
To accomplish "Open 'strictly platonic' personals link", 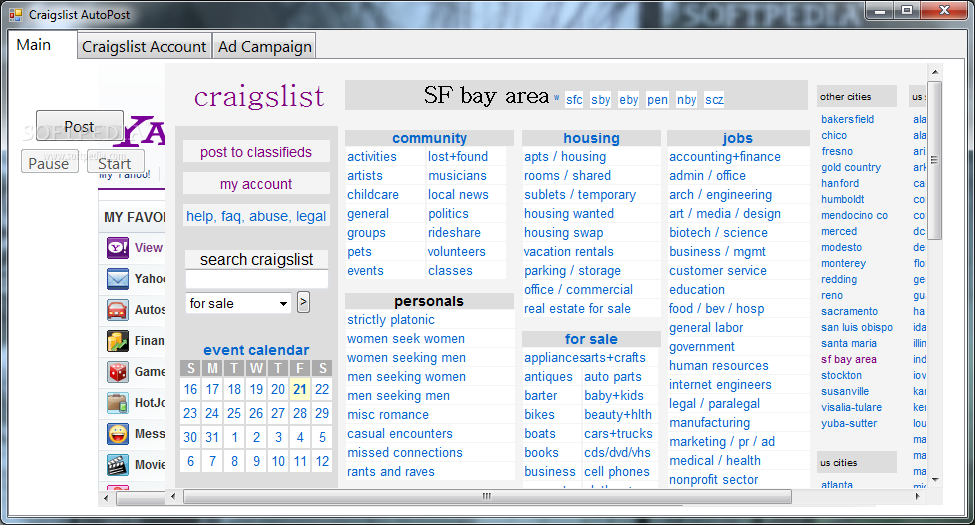I will 391,320.
